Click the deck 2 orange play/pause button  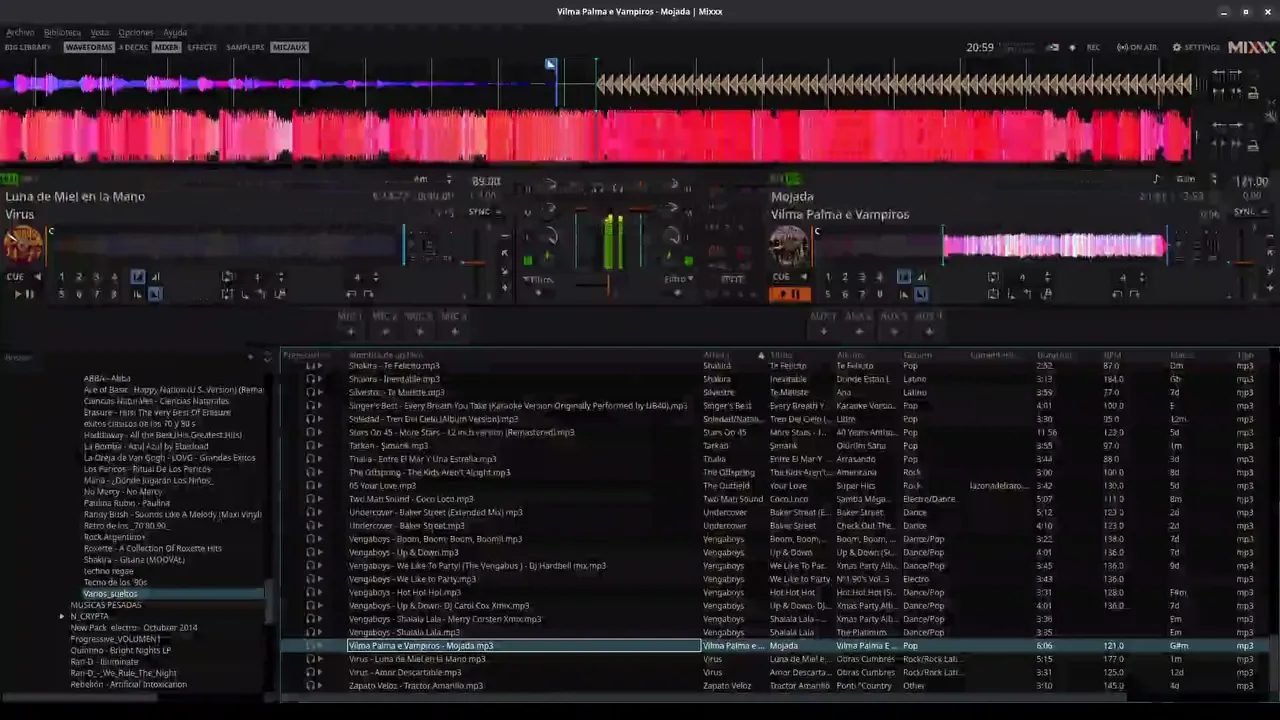tap(789, 294)
